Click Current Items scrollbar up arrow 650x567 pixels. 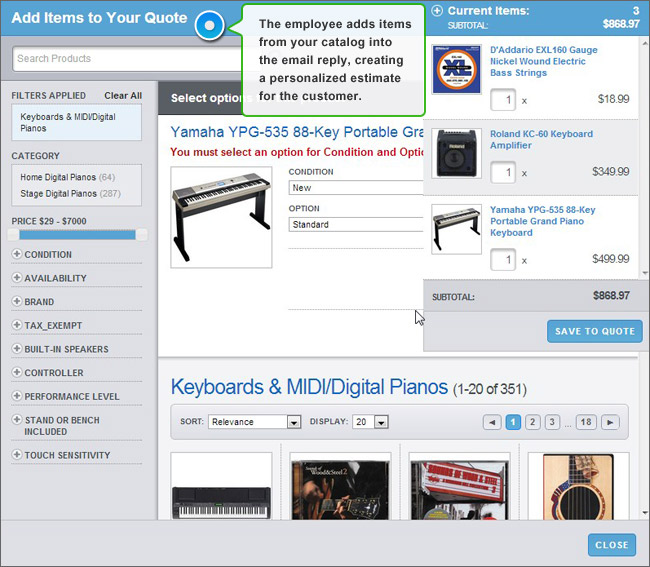tap(645, 43)
